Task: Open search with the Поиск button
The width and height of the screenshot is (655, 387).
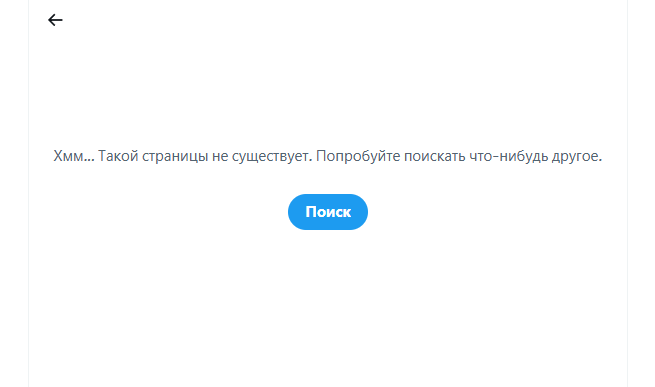Action: pos(328,212)
